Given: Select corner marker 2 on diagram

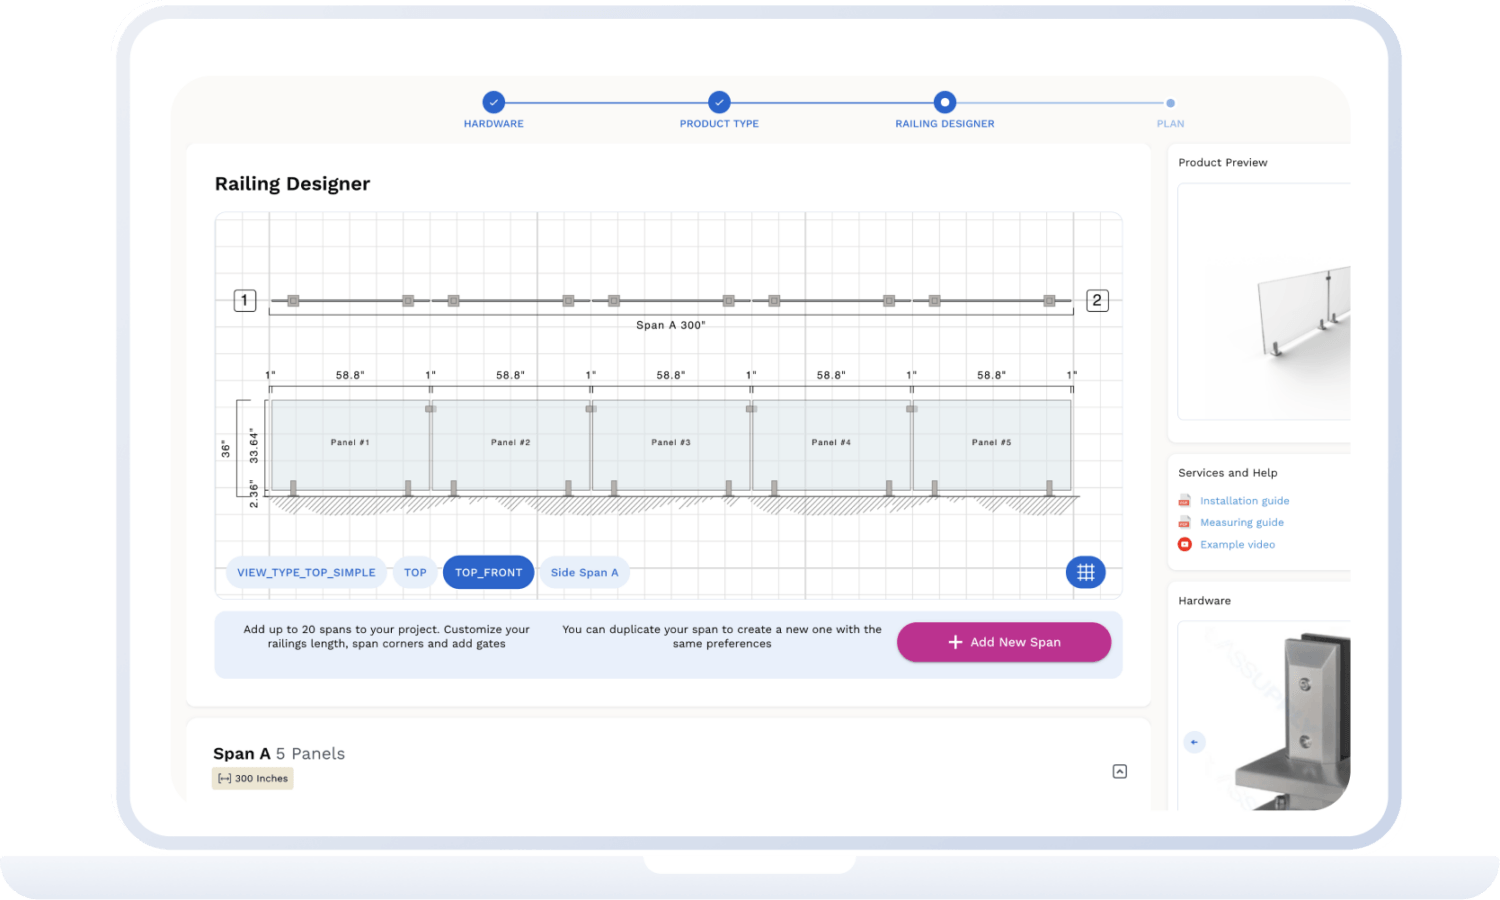Looking at the screenshot, I should coord(1097,300).
